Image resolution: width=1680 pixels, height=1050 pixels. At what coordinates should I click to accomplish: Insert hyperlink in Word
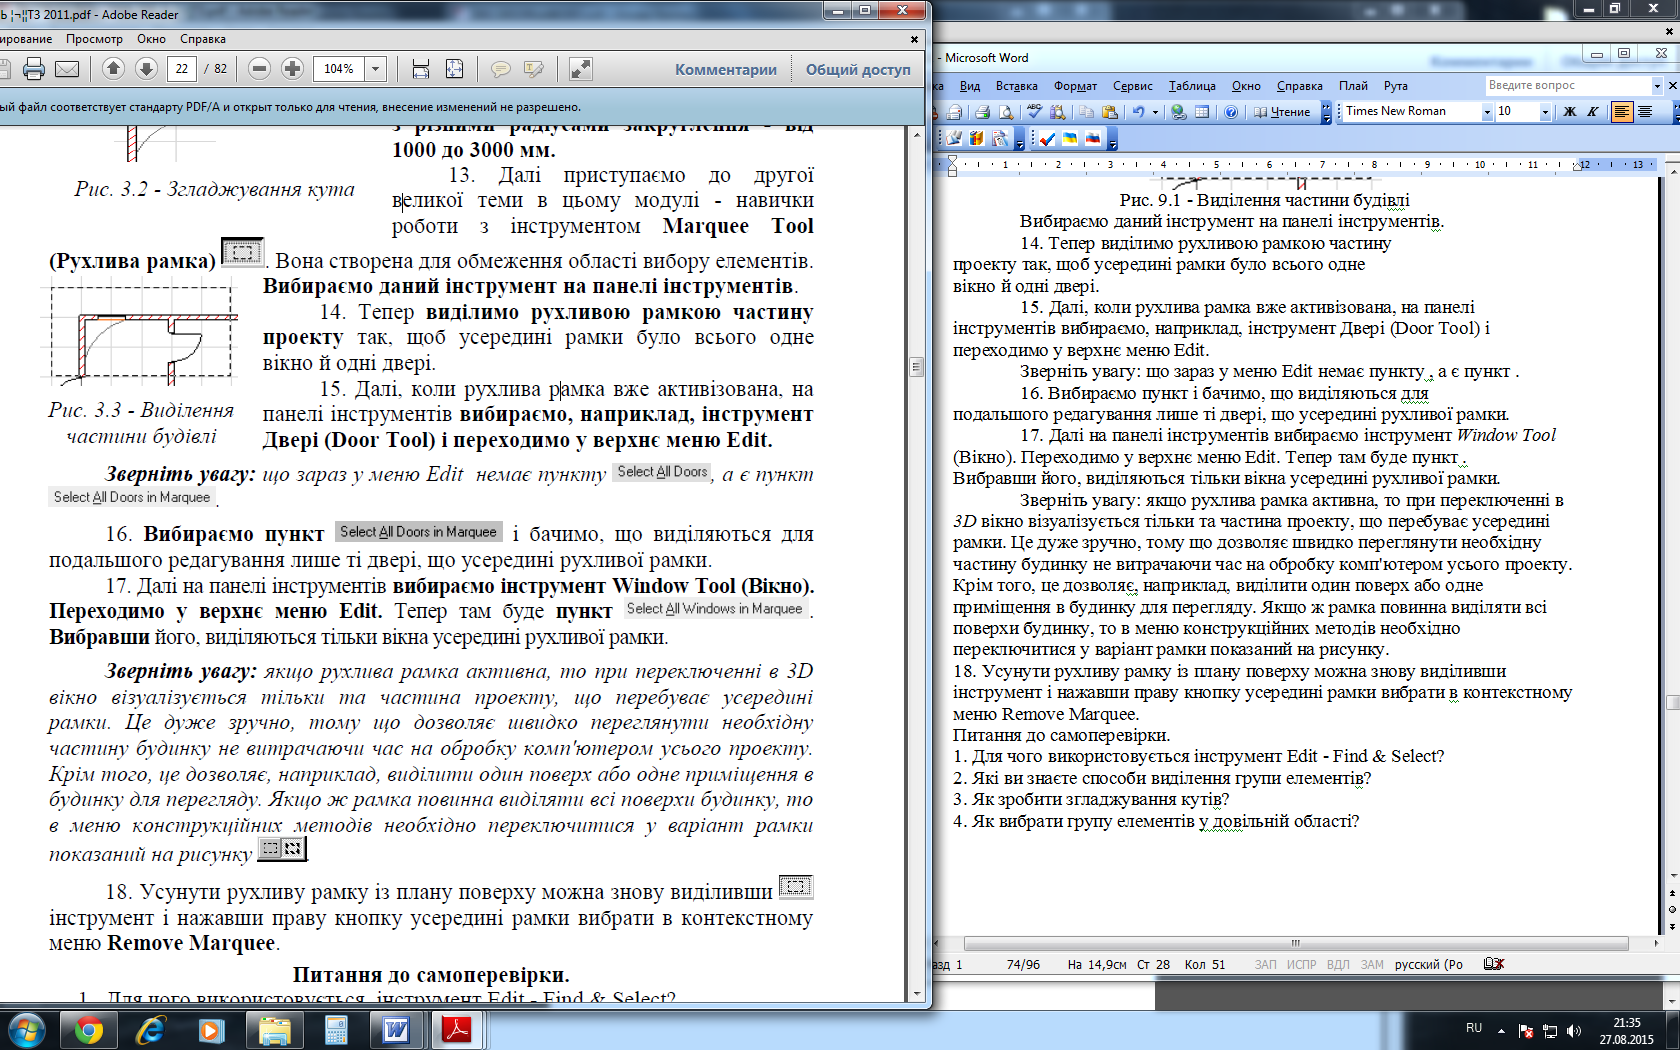pos(1179,112)
